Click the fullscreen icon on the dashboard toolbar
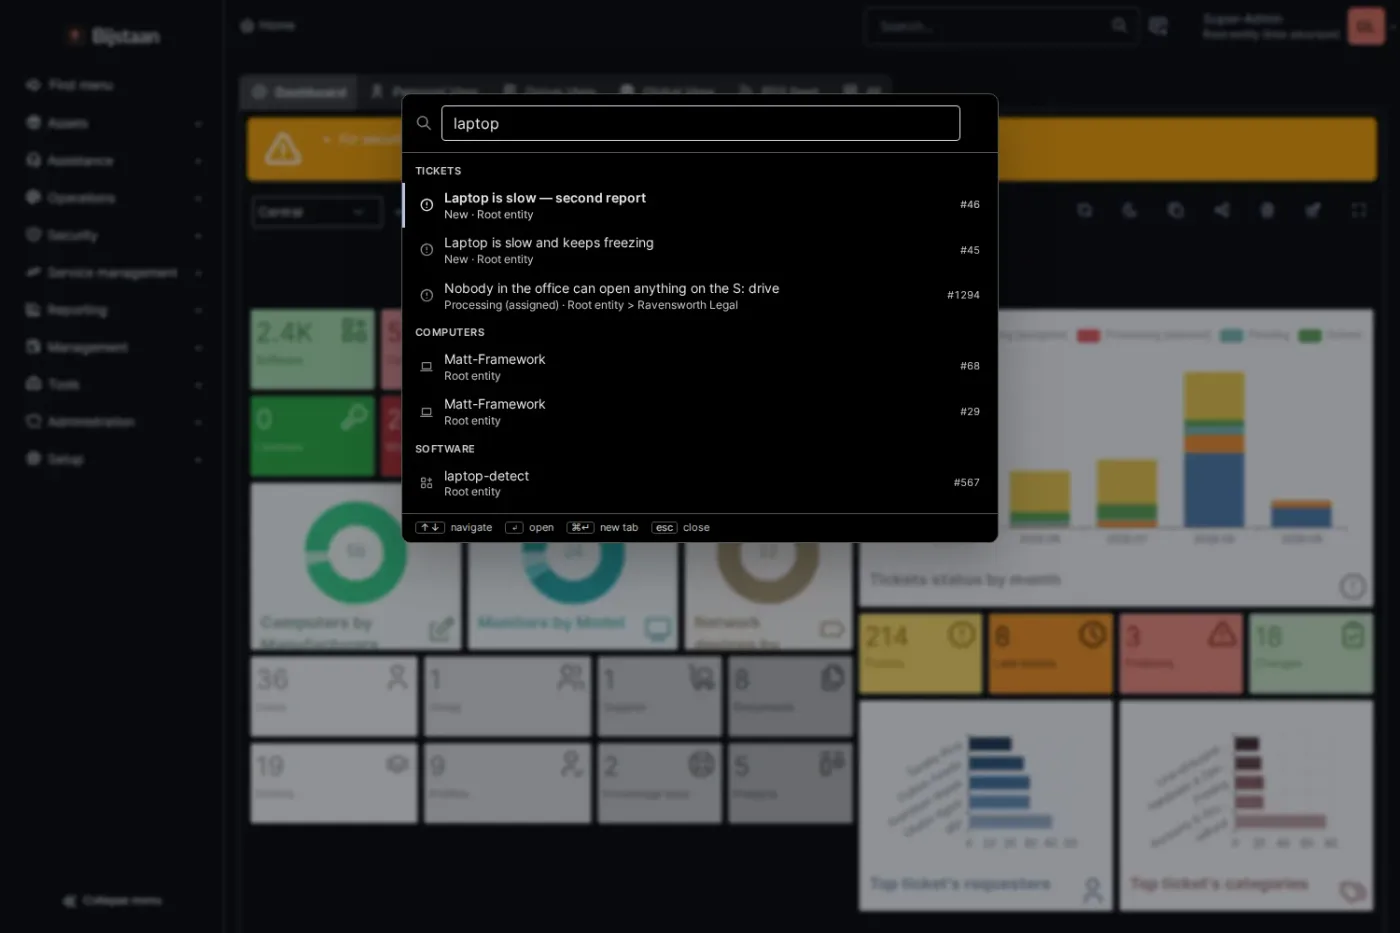The height and width of the screenshot is (933, 1400). (x=1358, y=210)
